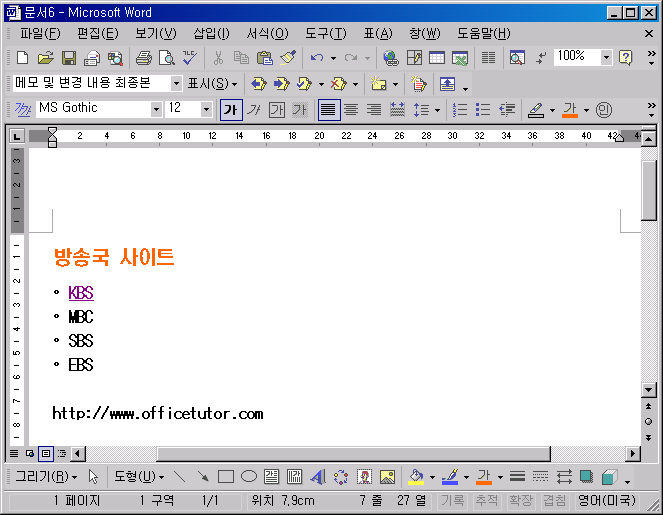Open the 삽입(I) menu

click(211, 33)
